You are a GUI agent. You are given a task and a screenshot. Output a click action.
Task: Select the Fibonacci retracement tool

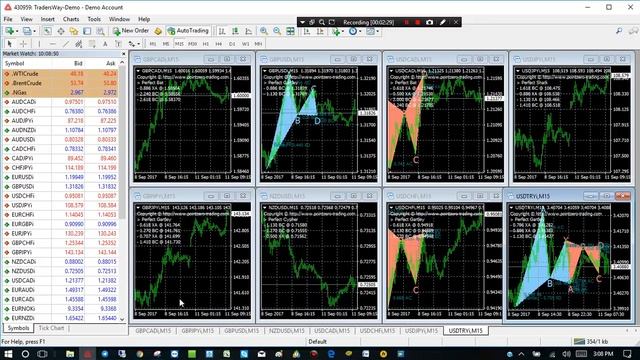tap(92, 44)
